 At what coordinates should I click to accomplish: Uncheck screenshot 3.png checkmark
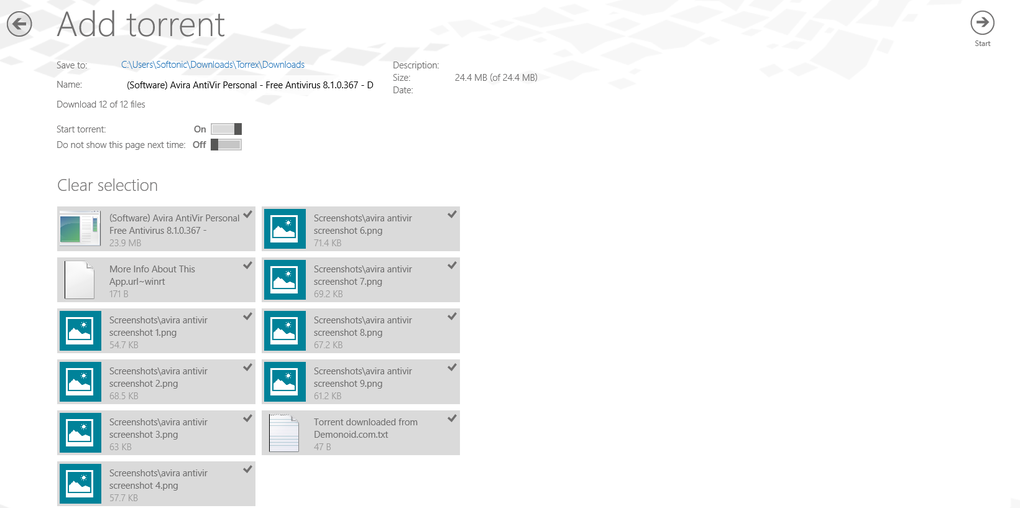[x=247, y=419]
